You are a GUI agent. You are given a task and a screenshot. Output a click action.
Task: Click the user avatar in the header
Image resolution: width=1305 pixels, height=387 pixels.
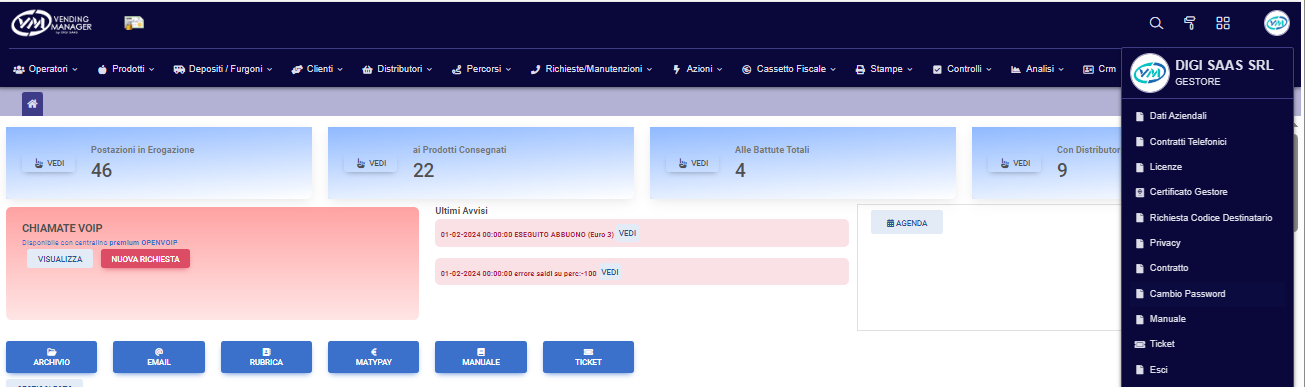coord(1277,23)
